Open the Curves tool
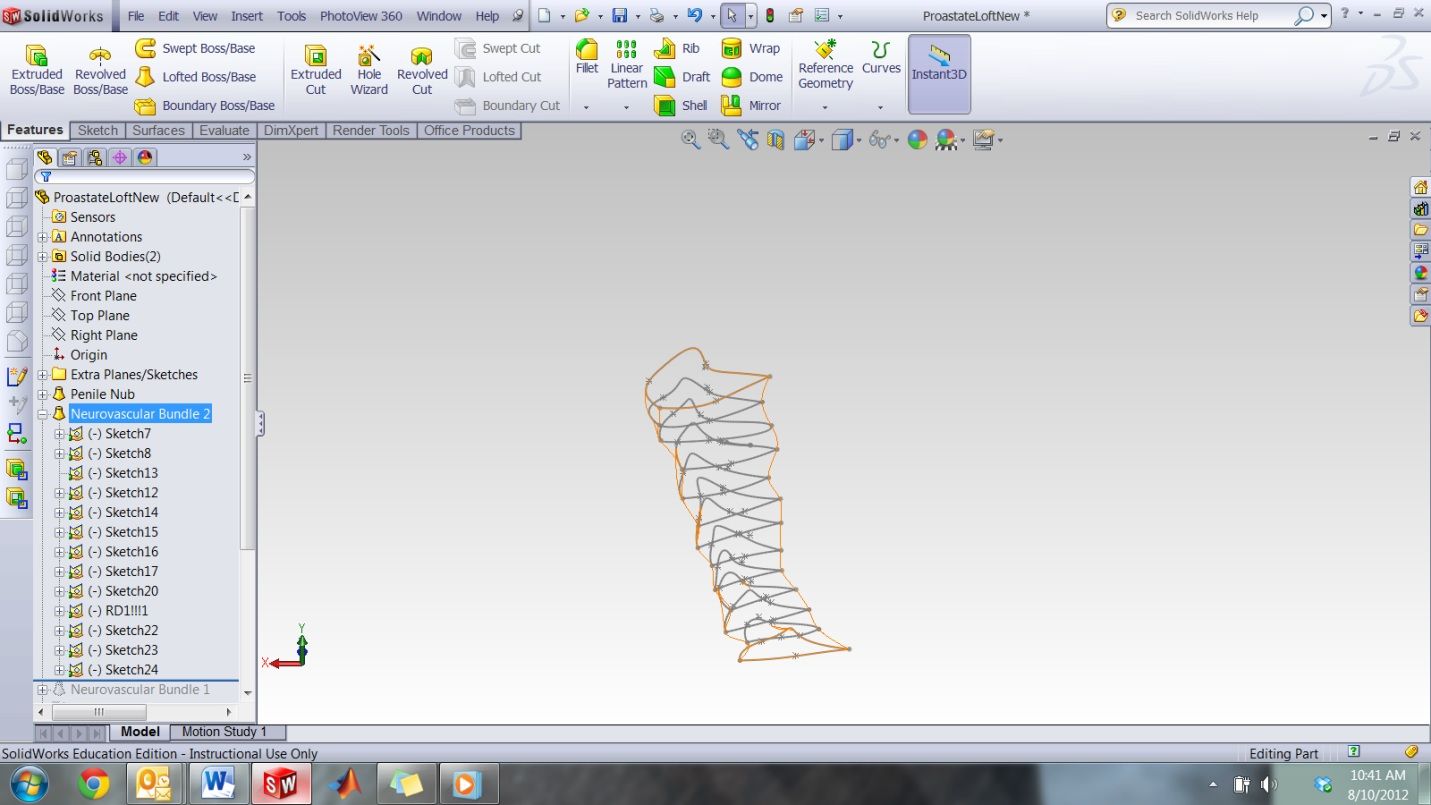 (x=881, y=58)
